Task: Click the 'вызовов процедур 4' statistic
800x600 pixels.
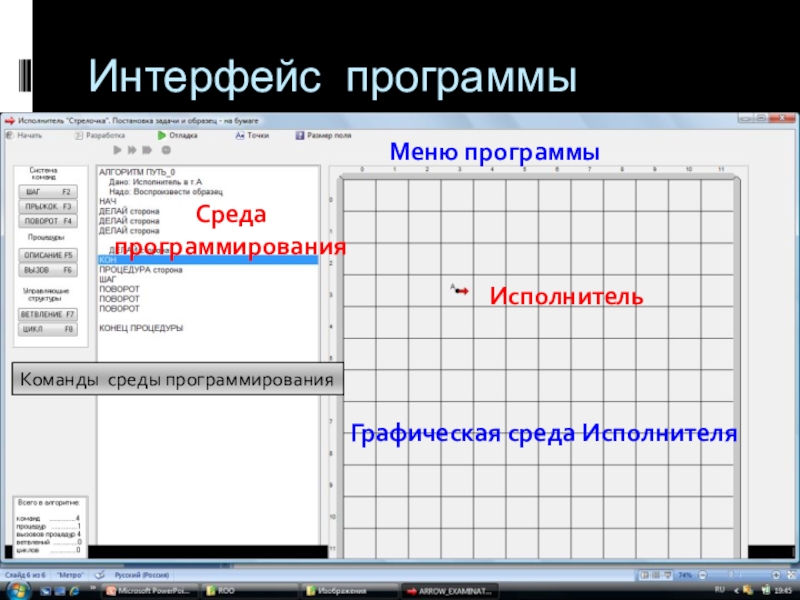Action: tap(48, 534)
